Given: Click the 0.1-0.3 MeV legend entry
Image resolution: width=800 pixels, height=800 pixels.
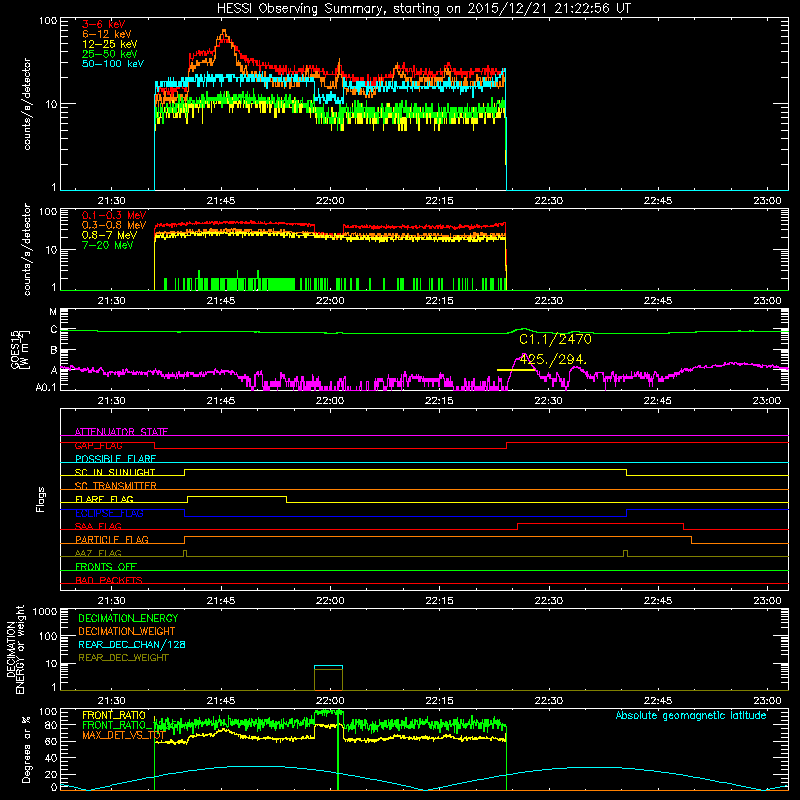Looking at the screenshot, I should tap(114, 215).
